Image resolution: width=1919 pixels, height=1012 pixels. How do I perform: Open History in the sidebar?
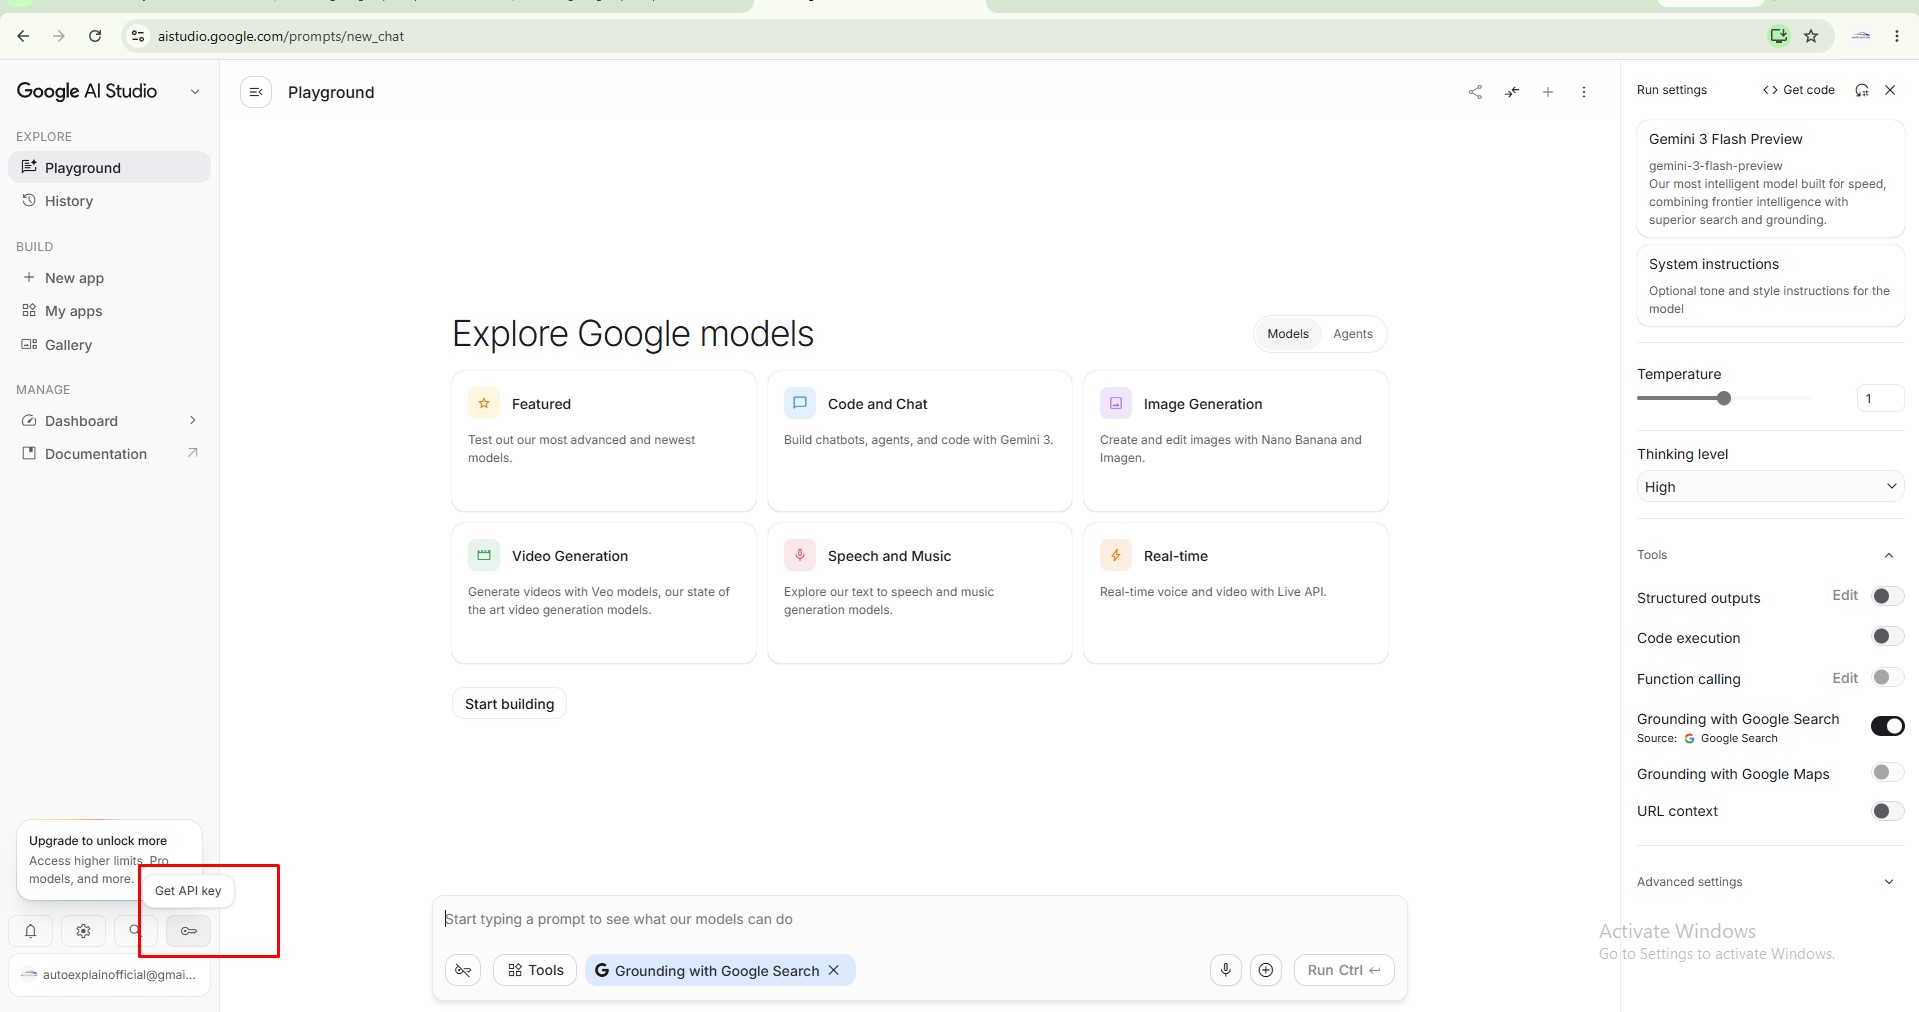tap(109, 200)
